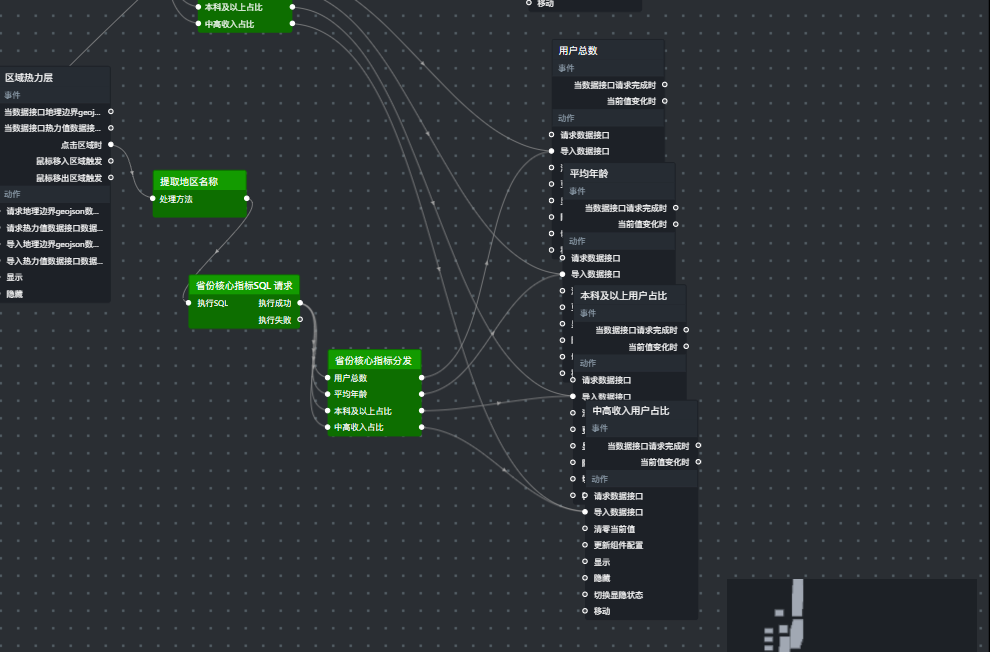The width and height of the screenshot is (990, 652).
Task: Select the 区域热力层 node title
Action: pyautogui.click(x=29, y=78)
